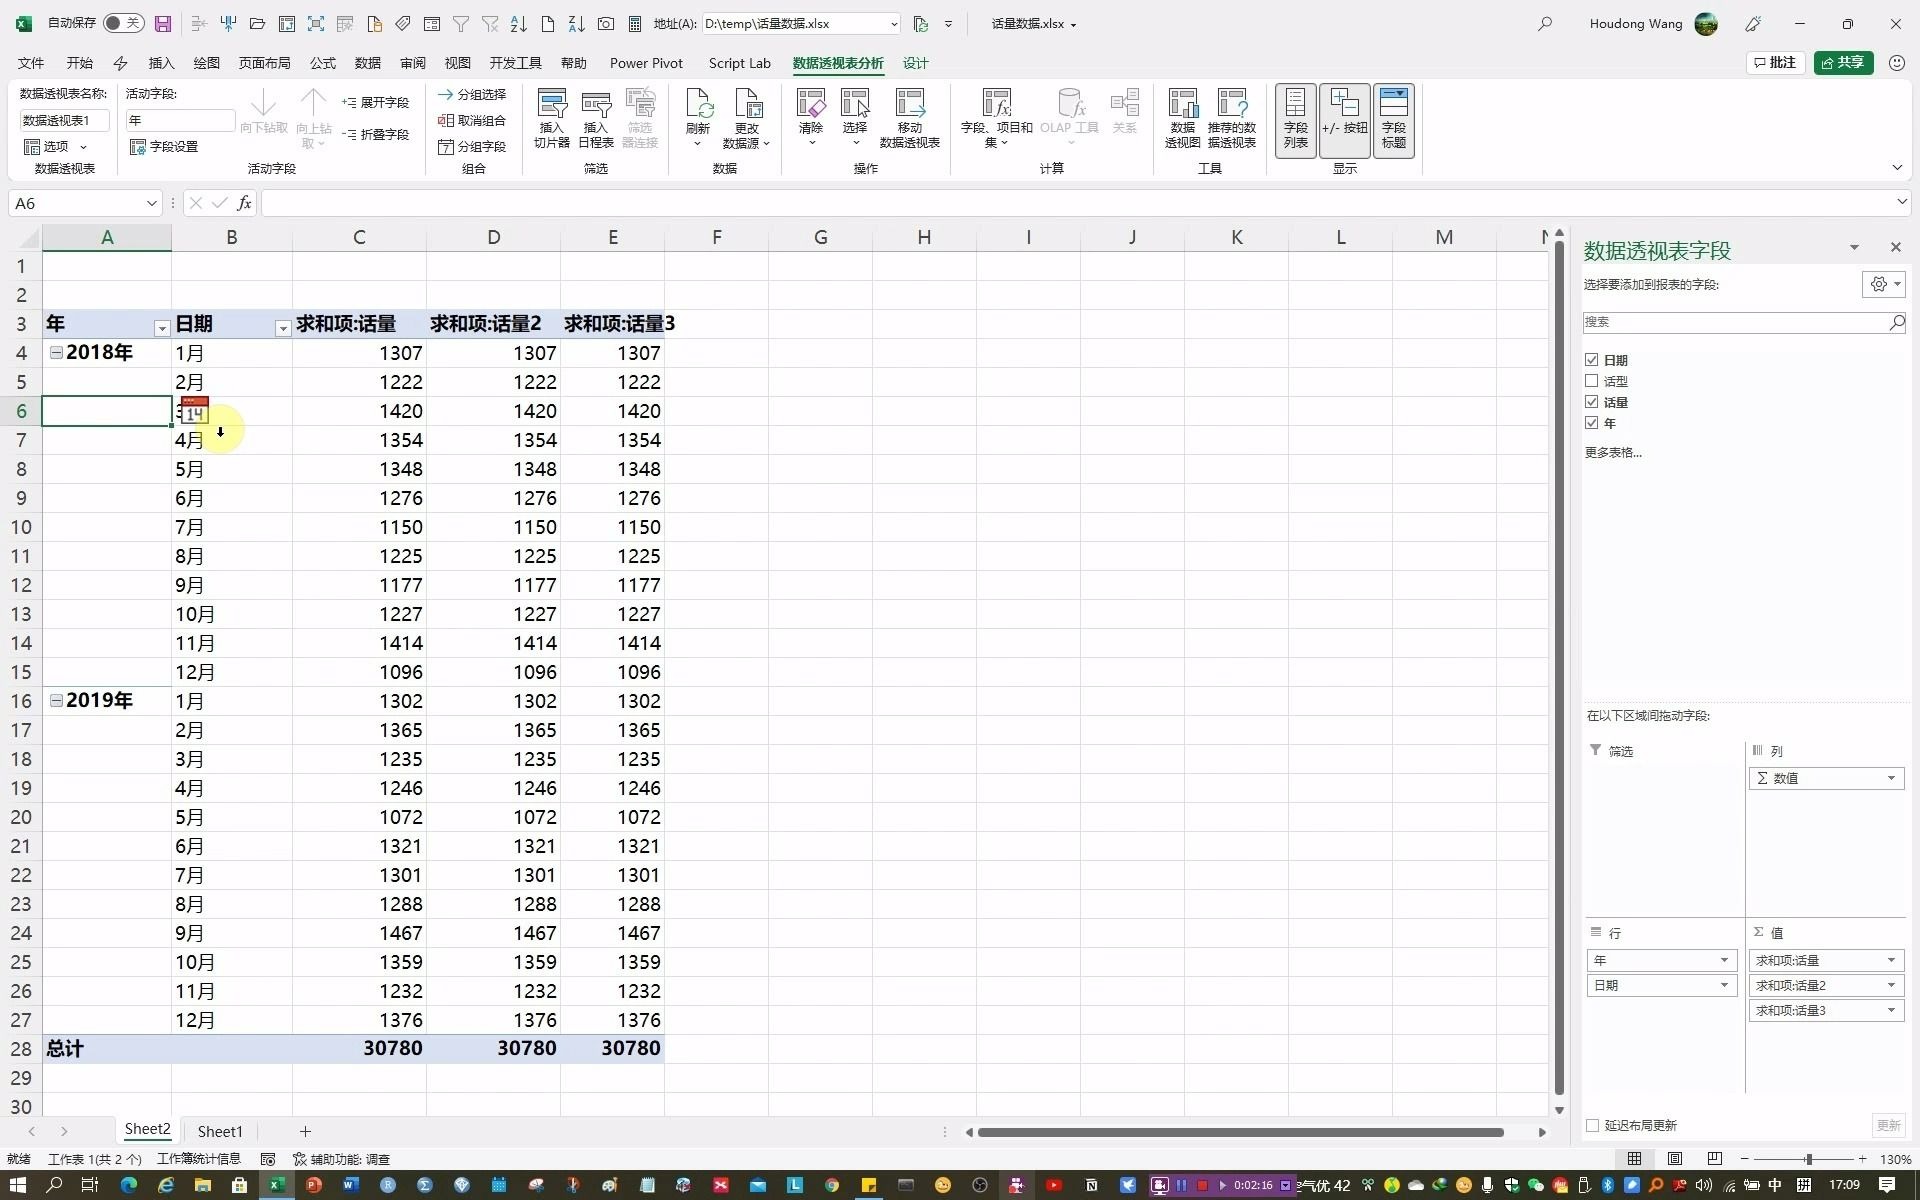
Task: Open the 年 column filter dropdown
Action: [162, 328]
